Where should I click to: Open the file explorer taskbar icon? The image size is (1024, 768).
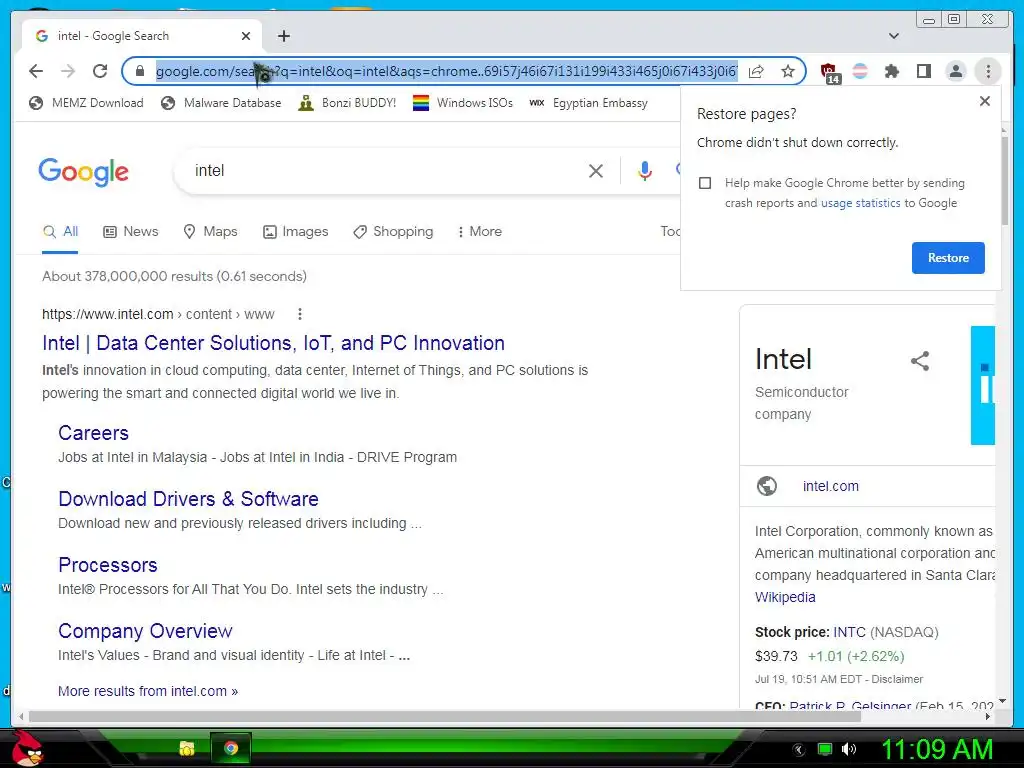click(187, 748)
